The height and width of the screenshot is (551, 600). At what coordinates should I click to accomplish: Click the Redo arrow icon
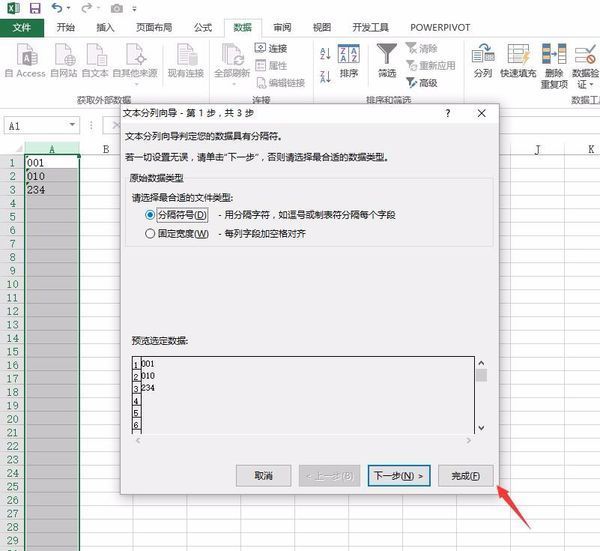[87, 8]
